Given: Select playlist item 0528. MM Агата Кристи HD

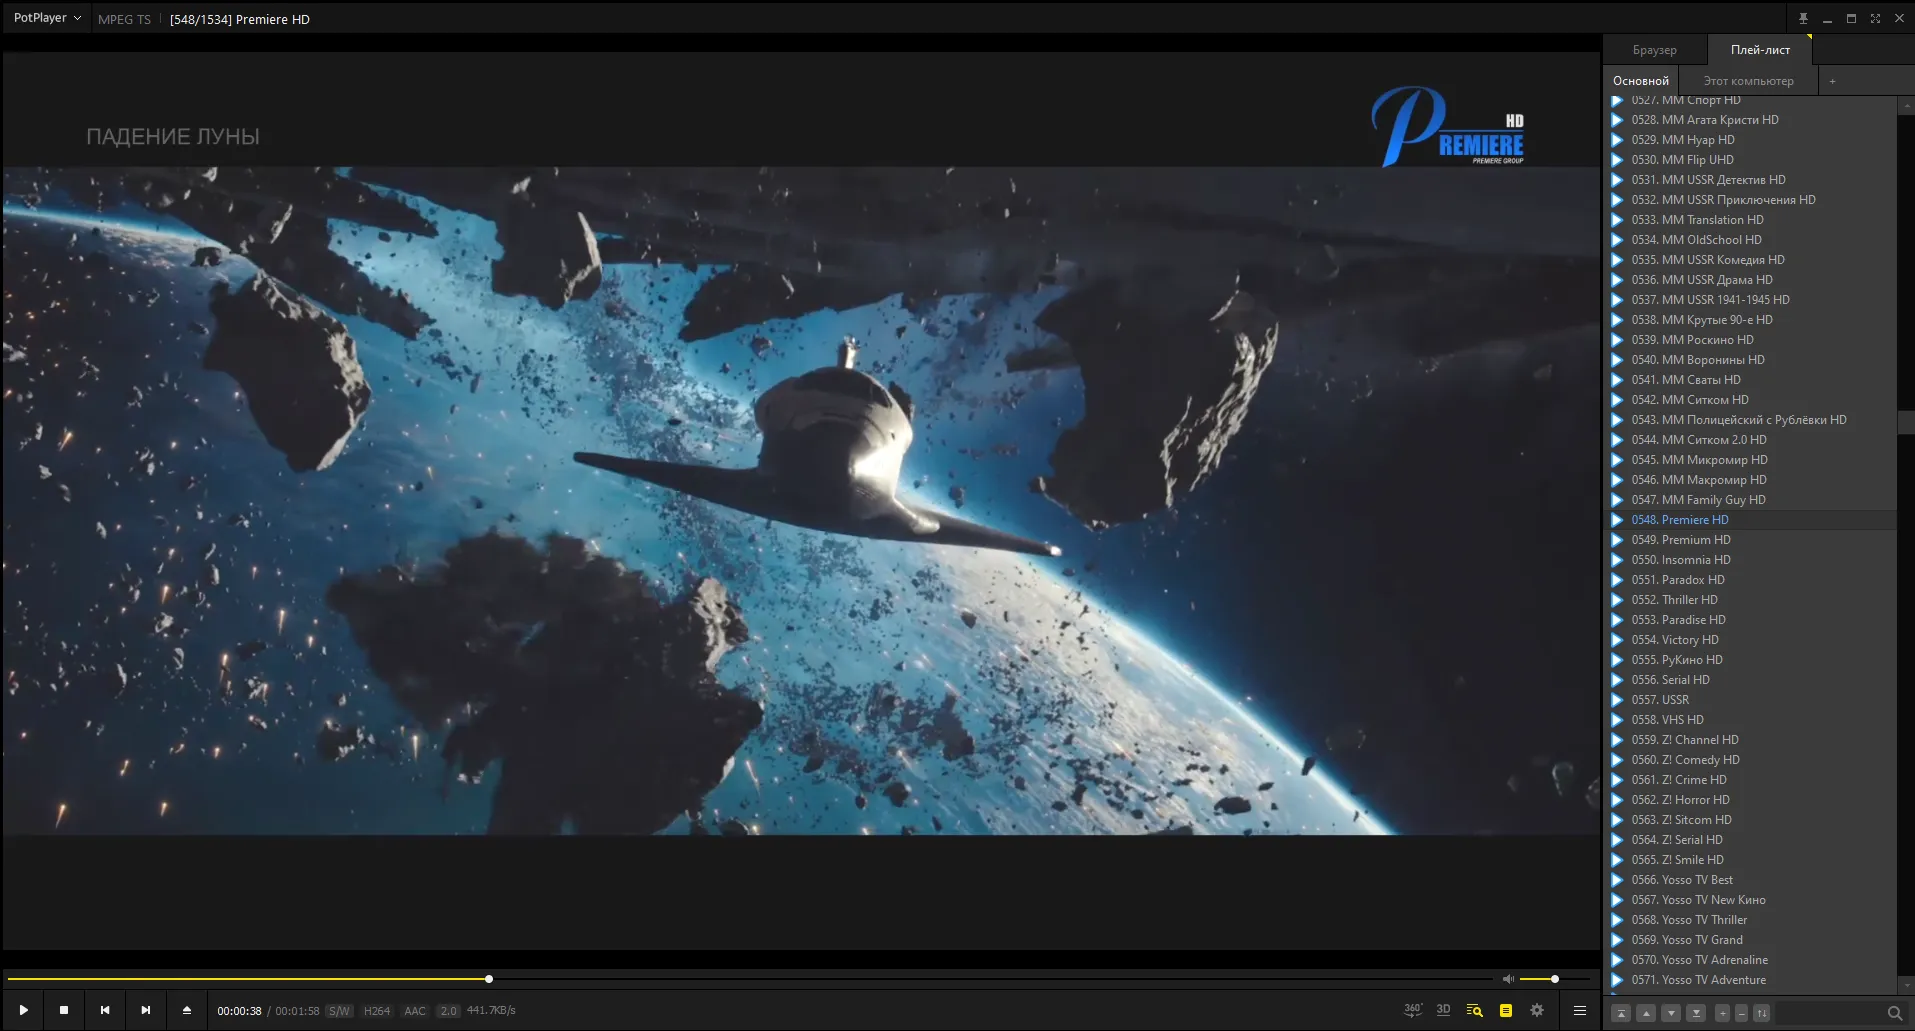Looking at the screenshot, I should coord(1750,120).
